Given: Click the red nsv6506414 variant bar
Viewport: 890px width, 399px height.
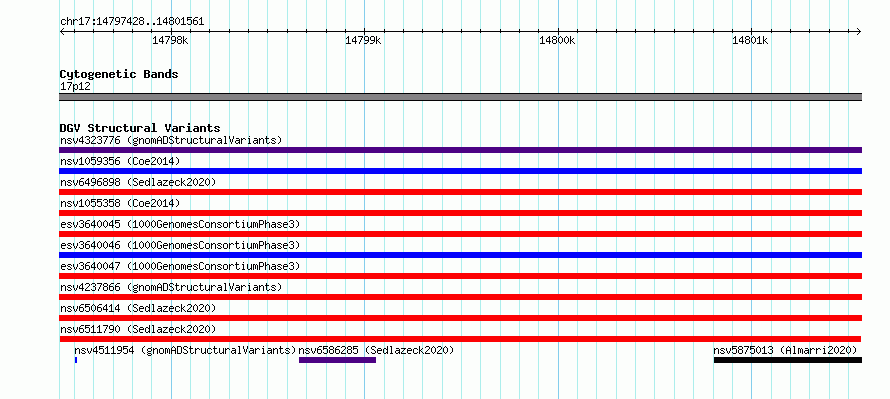Looking at the screenshot, I should pos(460,318).
